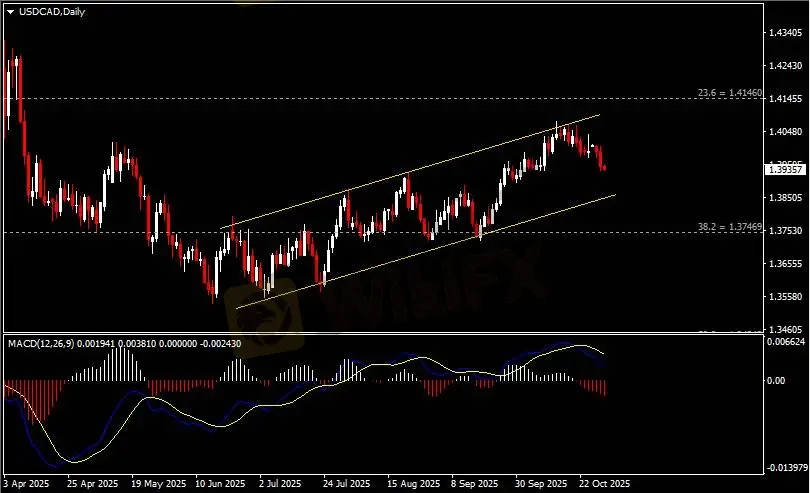Image resolution: width=810 pixels, height=493 pixels.
Task: Click MACD scale zero level 0.00
Action: (776, 380)
